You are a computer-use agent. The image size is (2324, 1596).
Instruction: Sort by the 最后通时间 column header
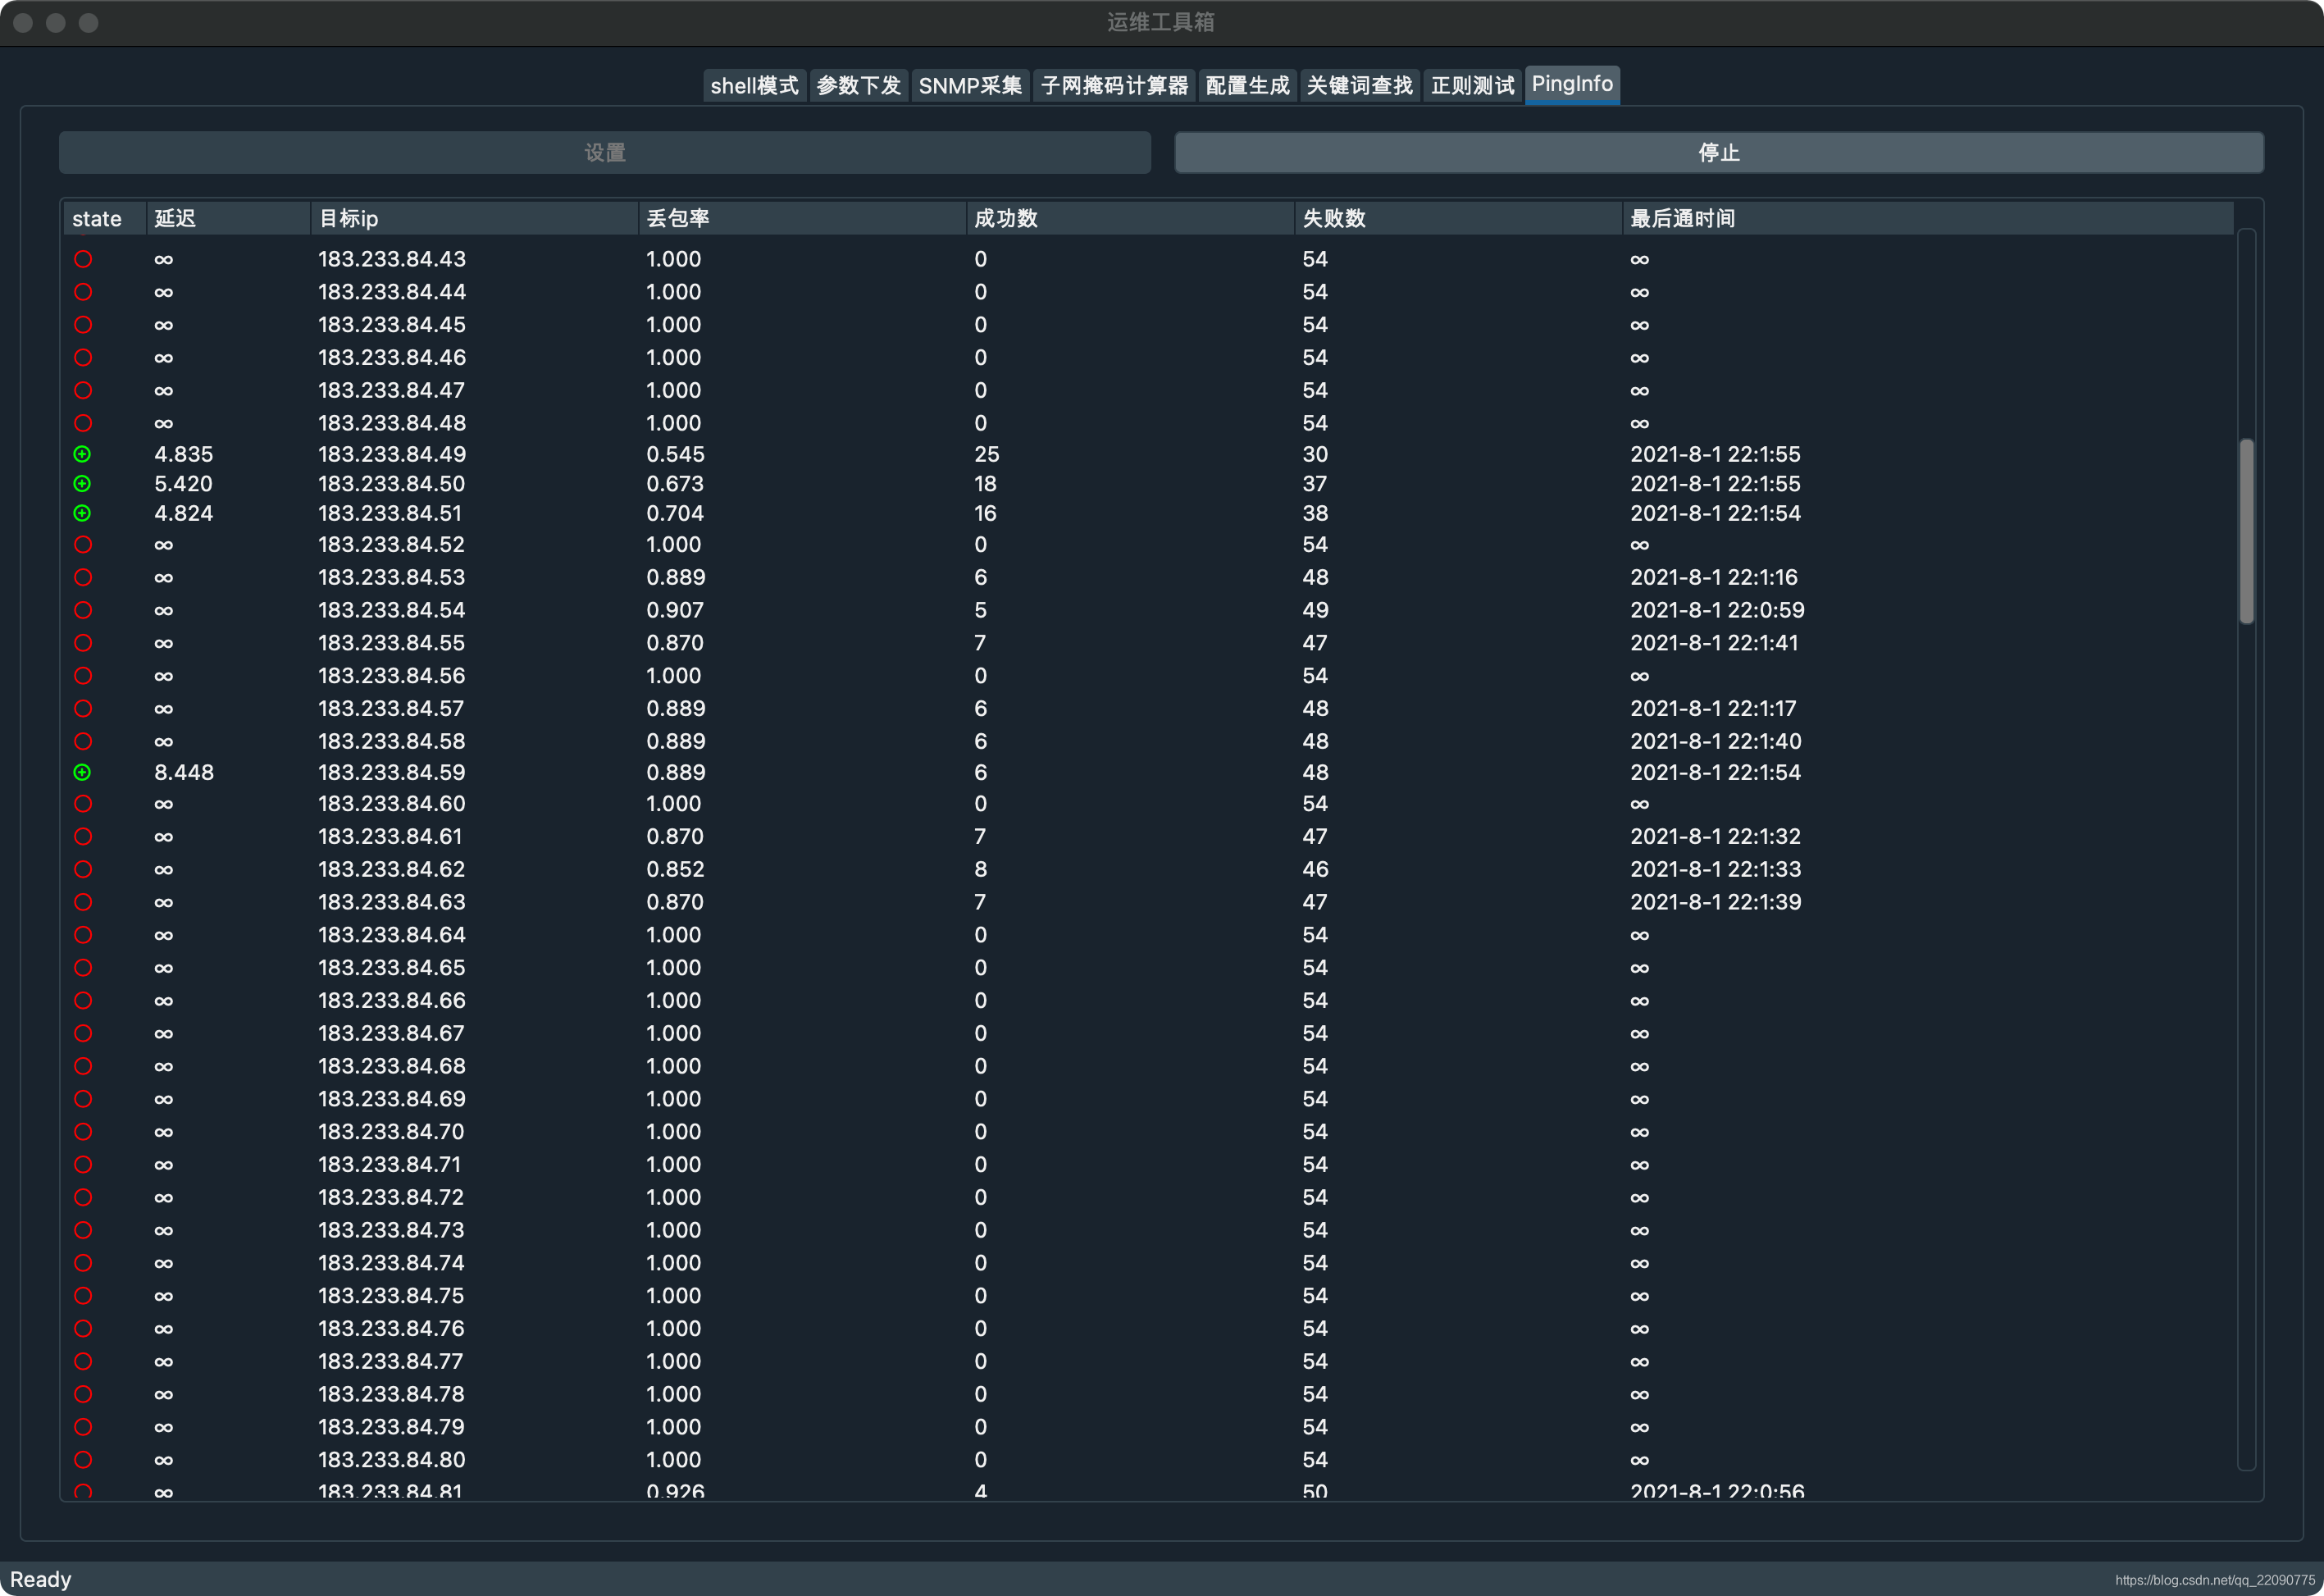coord(1928,219)
